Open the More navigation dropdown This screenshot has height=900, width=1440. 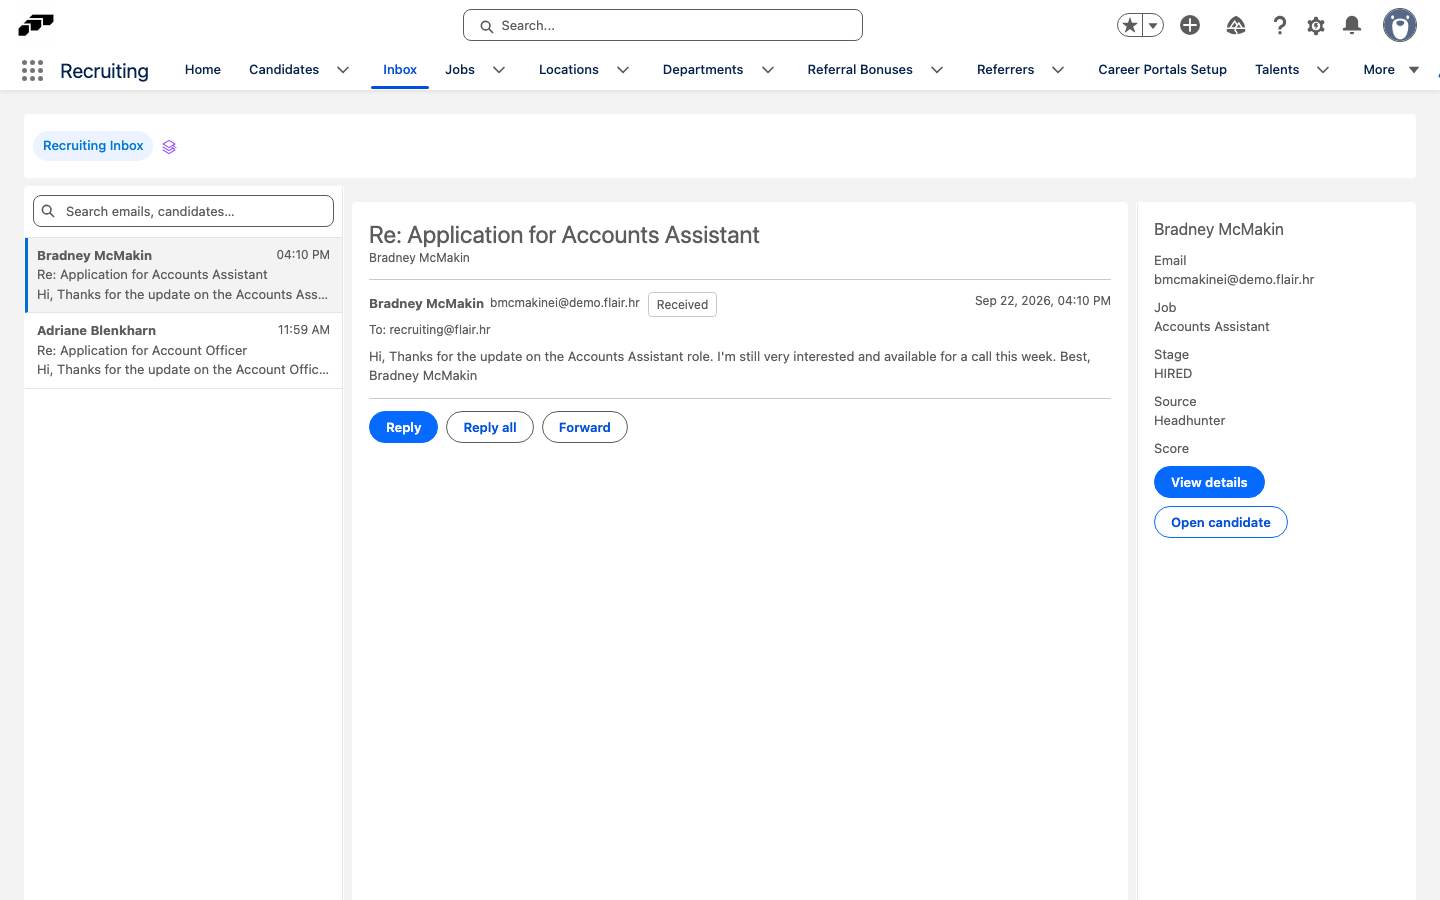pyautogui.click(x=1391, y=70)
